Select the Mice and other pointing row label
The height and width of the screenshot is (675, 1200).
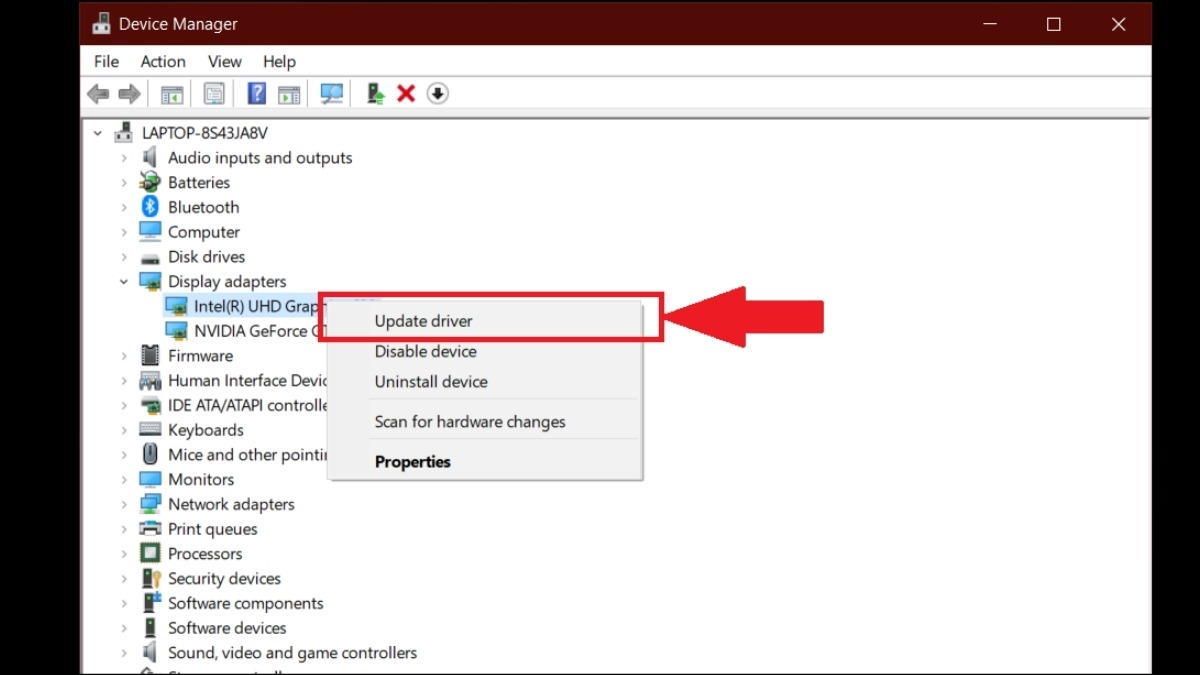247,454
